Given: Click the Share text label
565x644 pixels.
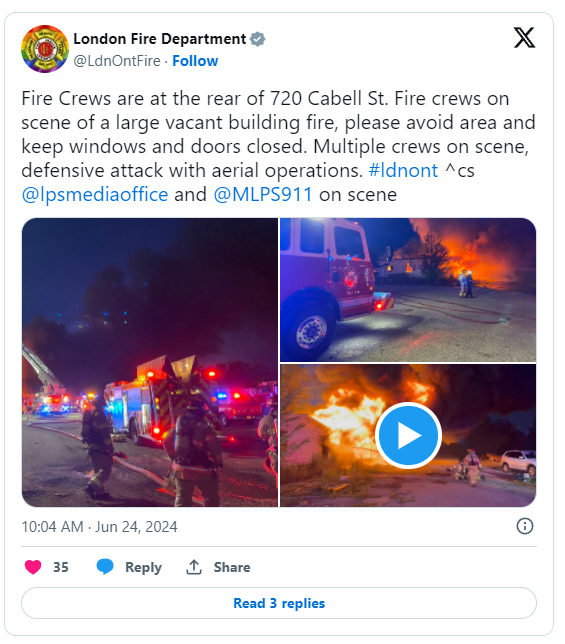Looking at the screenshot, I should tap(232, 567).
